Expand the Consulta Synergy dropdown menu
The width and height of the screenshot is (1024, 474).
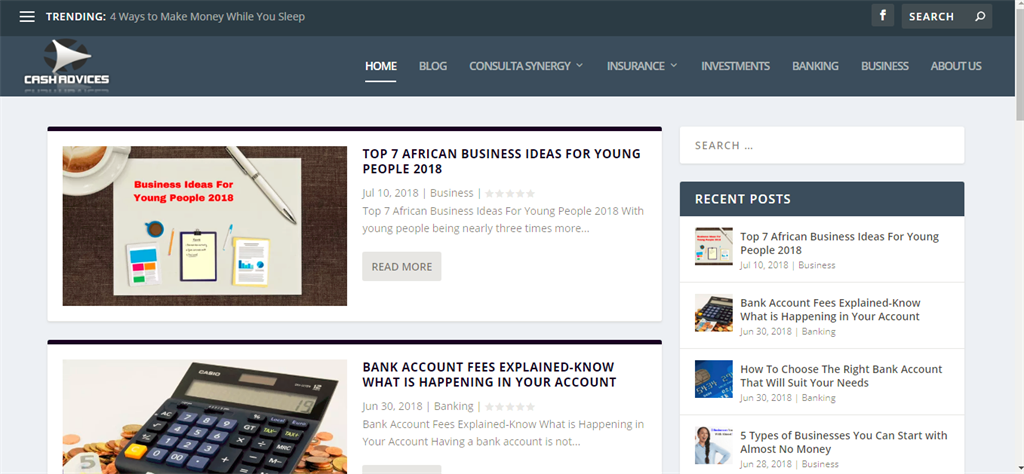click(x=526, y=66)
